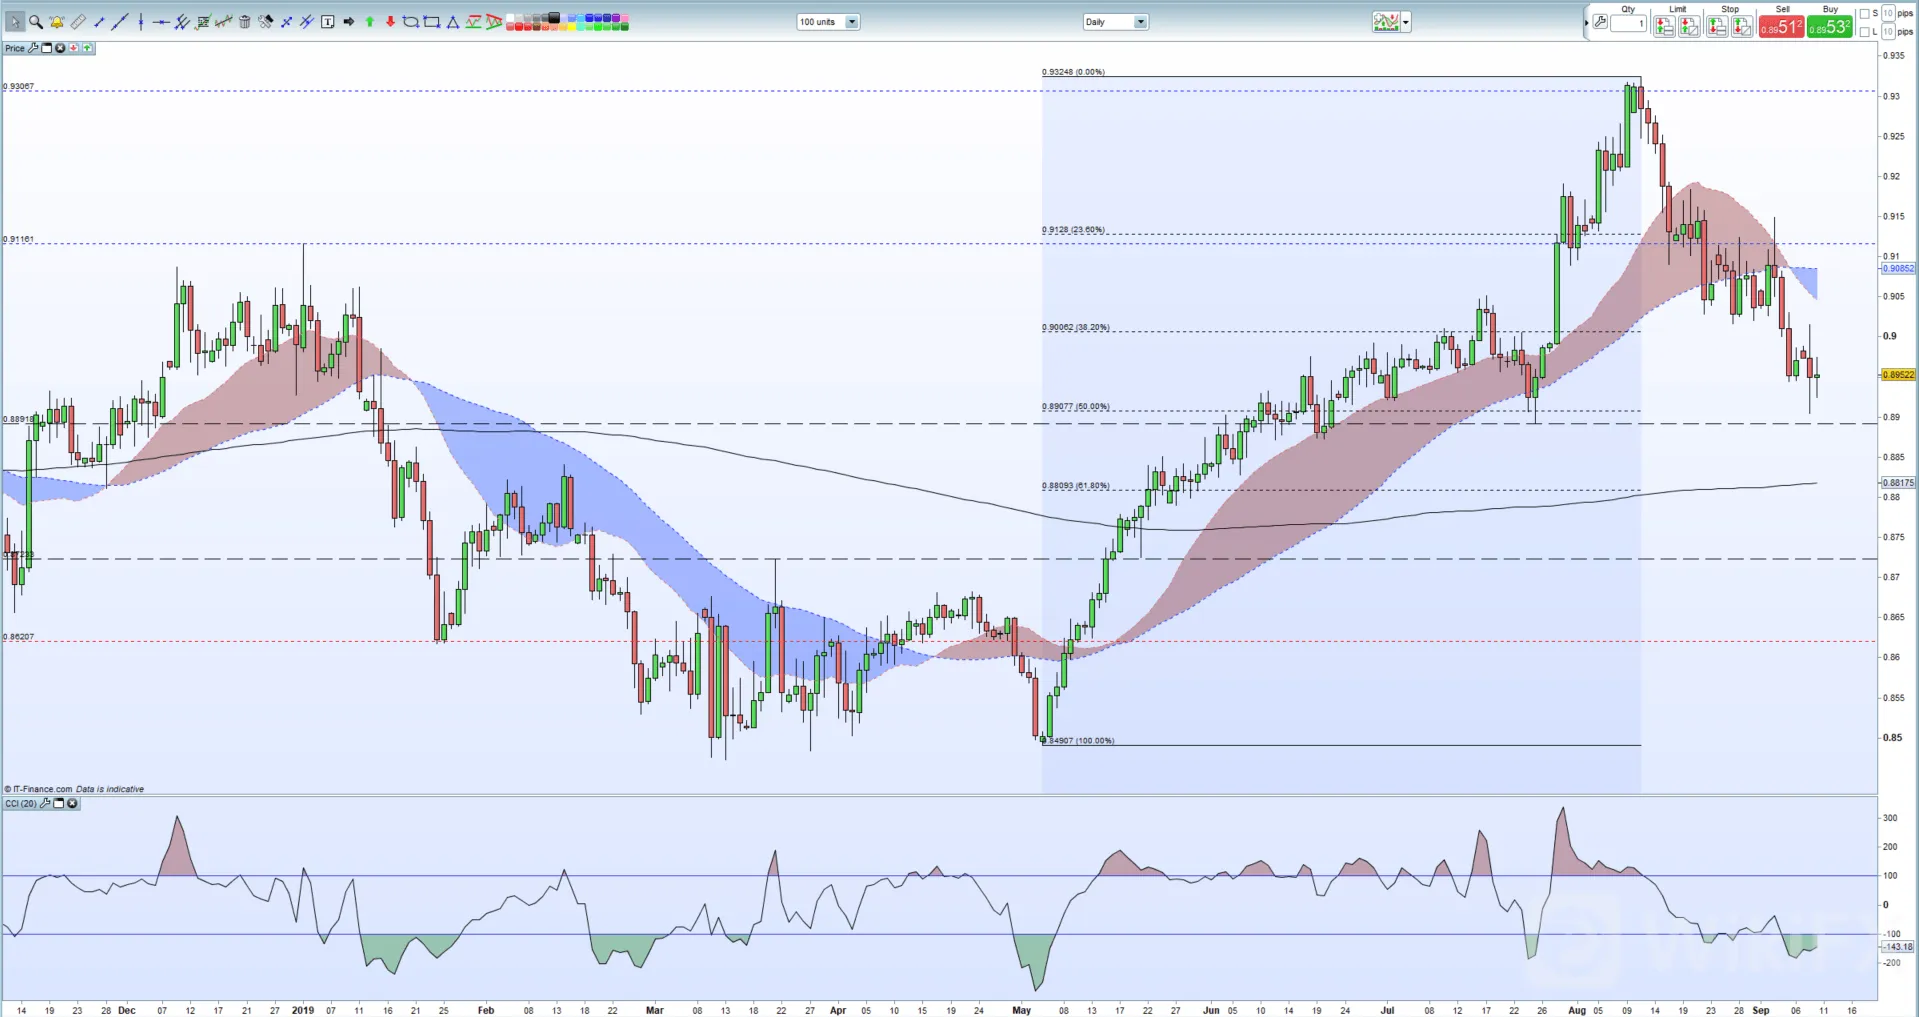
Task: Open order ticket wrench settings
Action: (1600, 22)
